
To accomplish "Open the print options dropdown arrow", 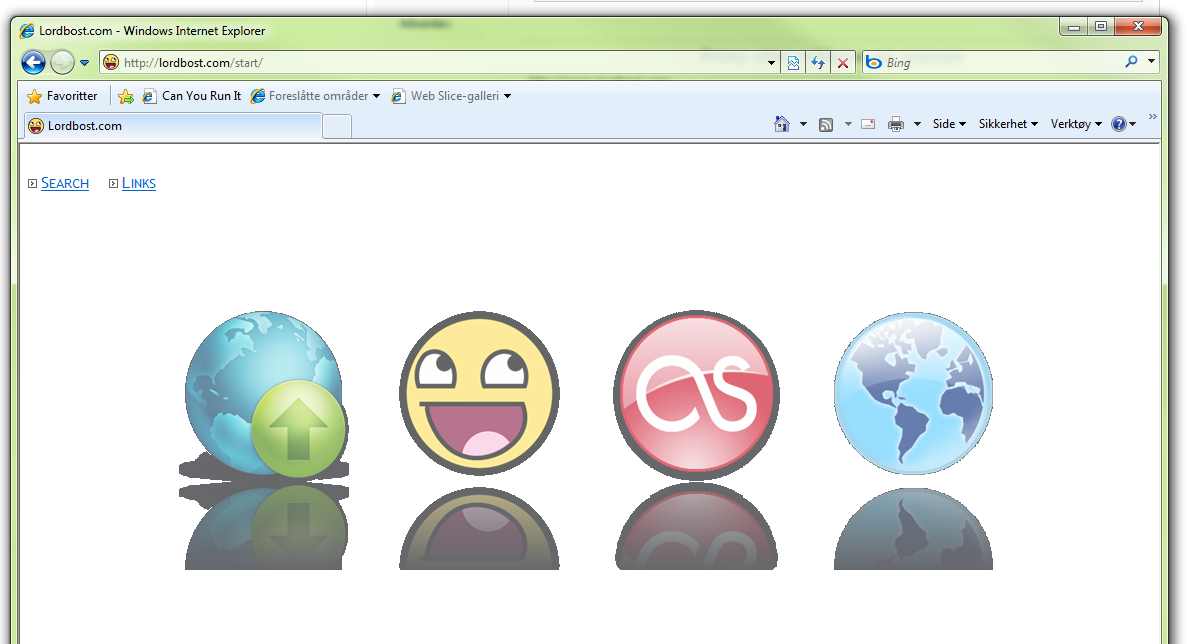I will 917,124.
